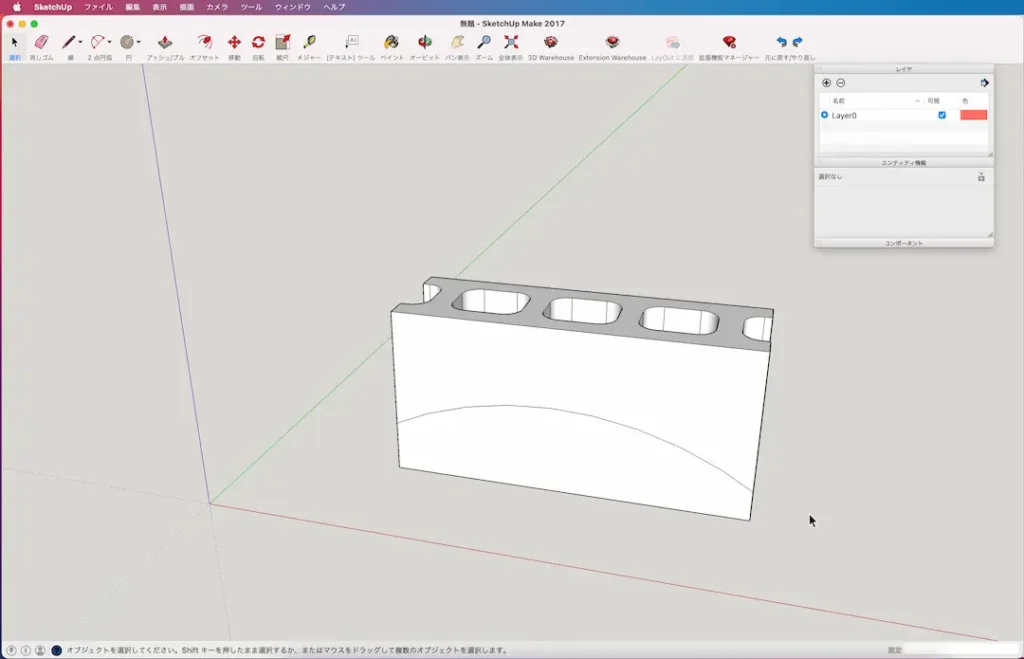This screenshot has width=1024, height=659.
Task: Open the カメラ menu
Action: click(x=217, y=7)
